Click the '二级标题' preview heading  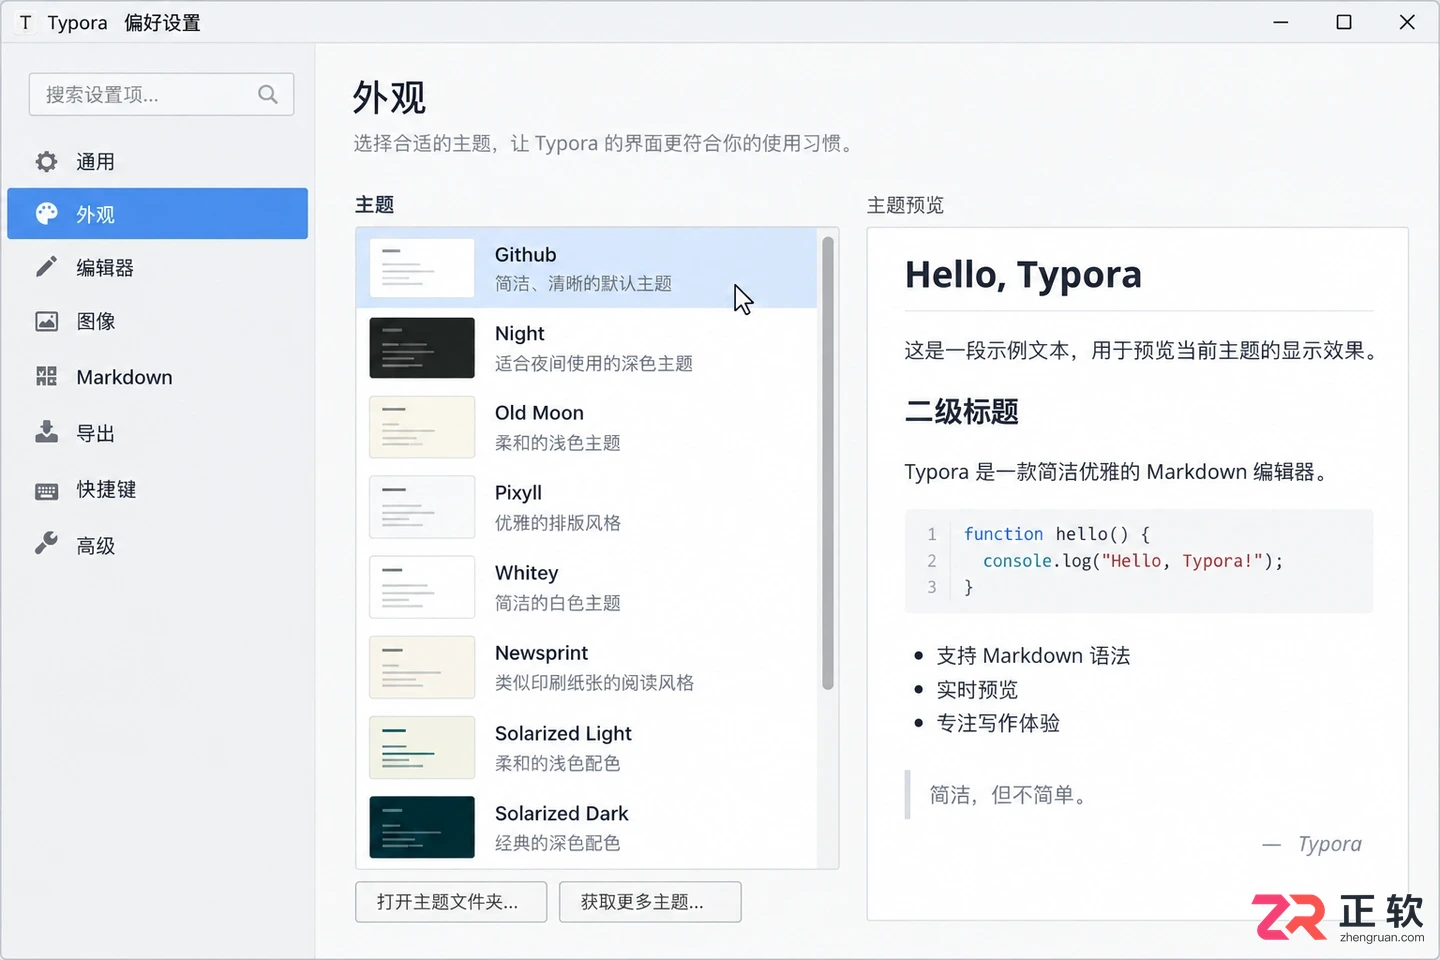961,411
